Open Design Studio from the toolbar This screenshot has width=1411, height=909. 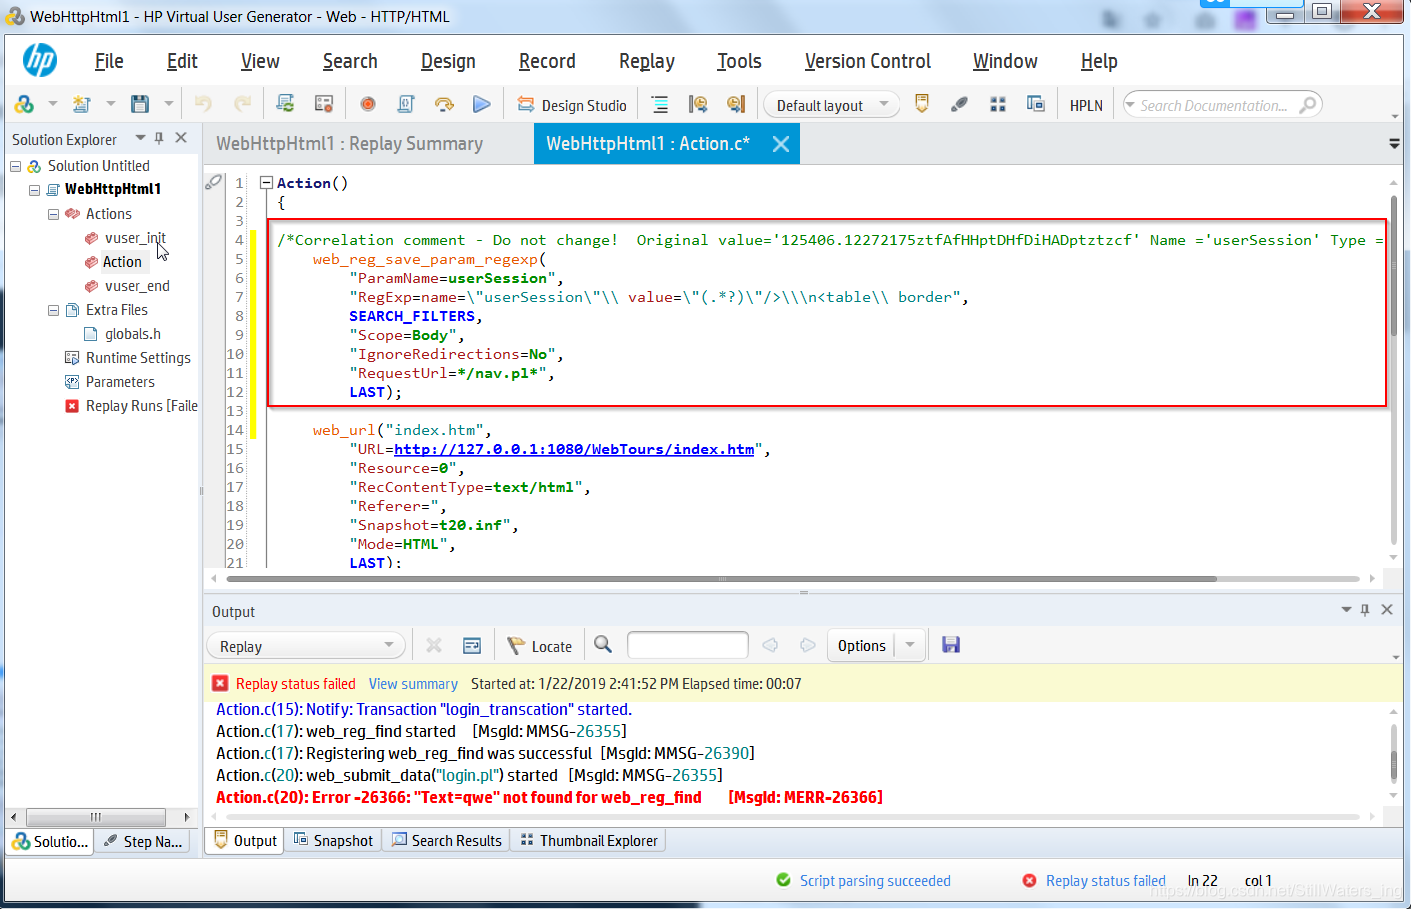572,105
